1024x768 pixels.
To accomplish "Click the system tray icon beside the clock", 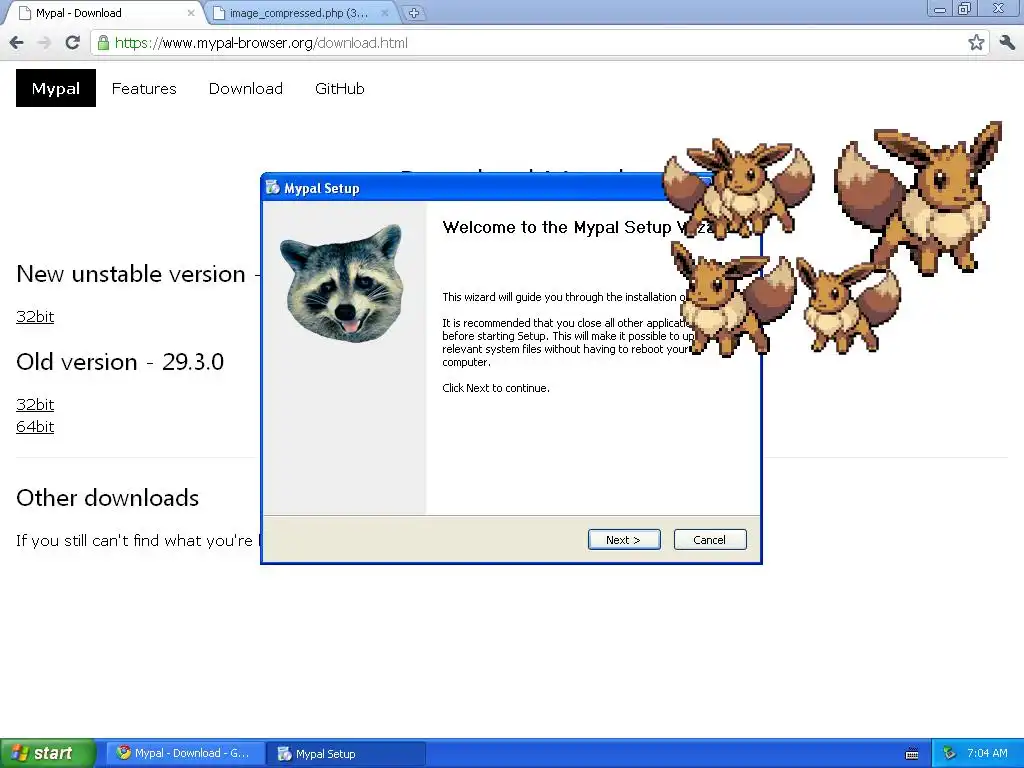I will 950,754.
